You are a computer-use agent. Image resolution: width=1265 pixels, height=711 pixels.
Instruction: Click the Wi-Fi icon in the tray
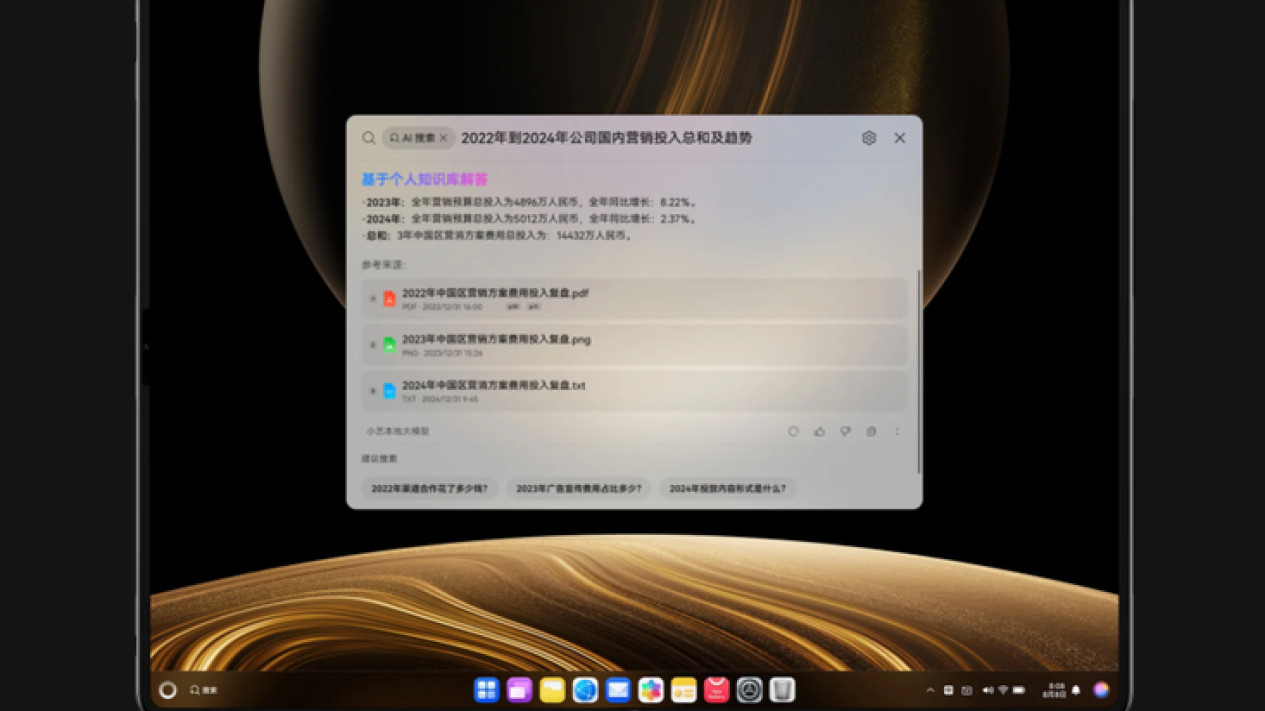1003,690
